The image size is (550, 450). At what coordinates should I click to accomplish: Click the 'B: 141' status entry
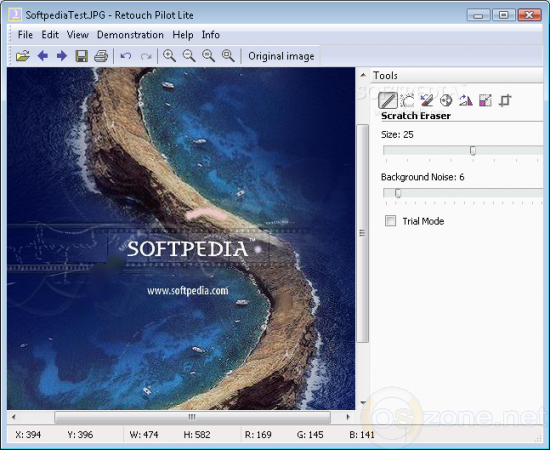click(x=362, y=435)
